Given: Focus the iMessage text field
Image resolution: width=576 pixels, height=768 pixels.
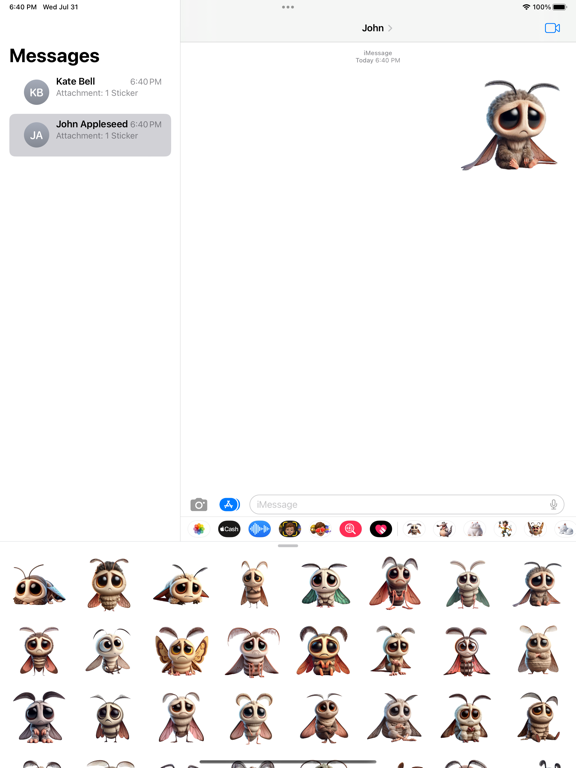Looking at the screenshot, I should pos(407,504).
